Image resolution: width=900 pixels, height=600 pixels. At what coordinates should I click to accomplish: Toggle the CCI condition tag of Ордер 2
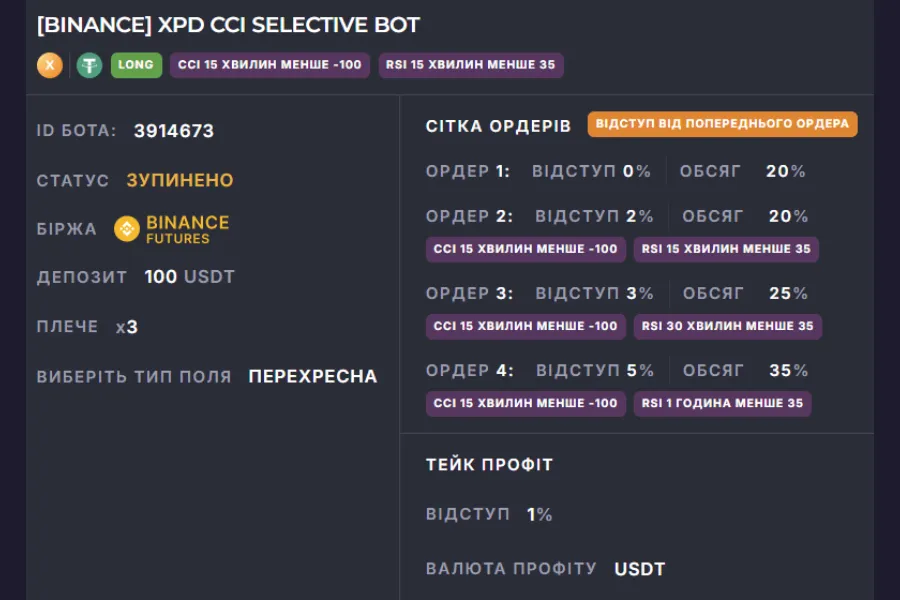point(525,249)
